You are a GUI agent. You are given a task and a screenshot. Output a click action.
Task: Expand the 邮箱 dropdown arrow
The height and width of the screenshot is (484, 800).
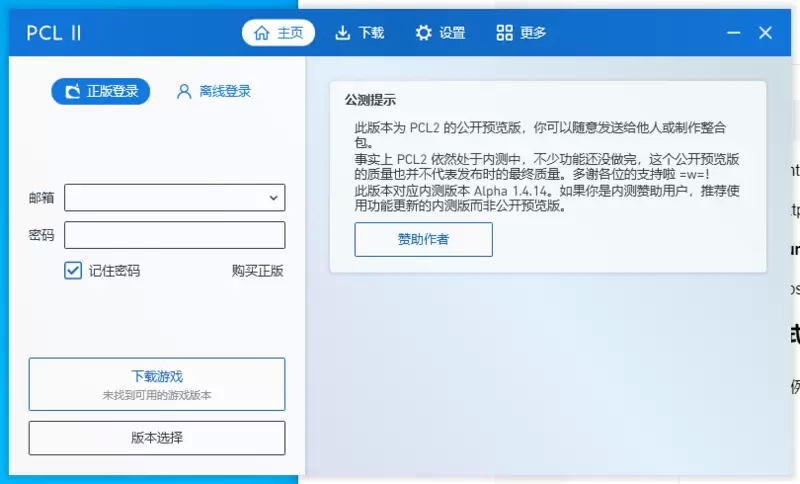coord(273,197)
